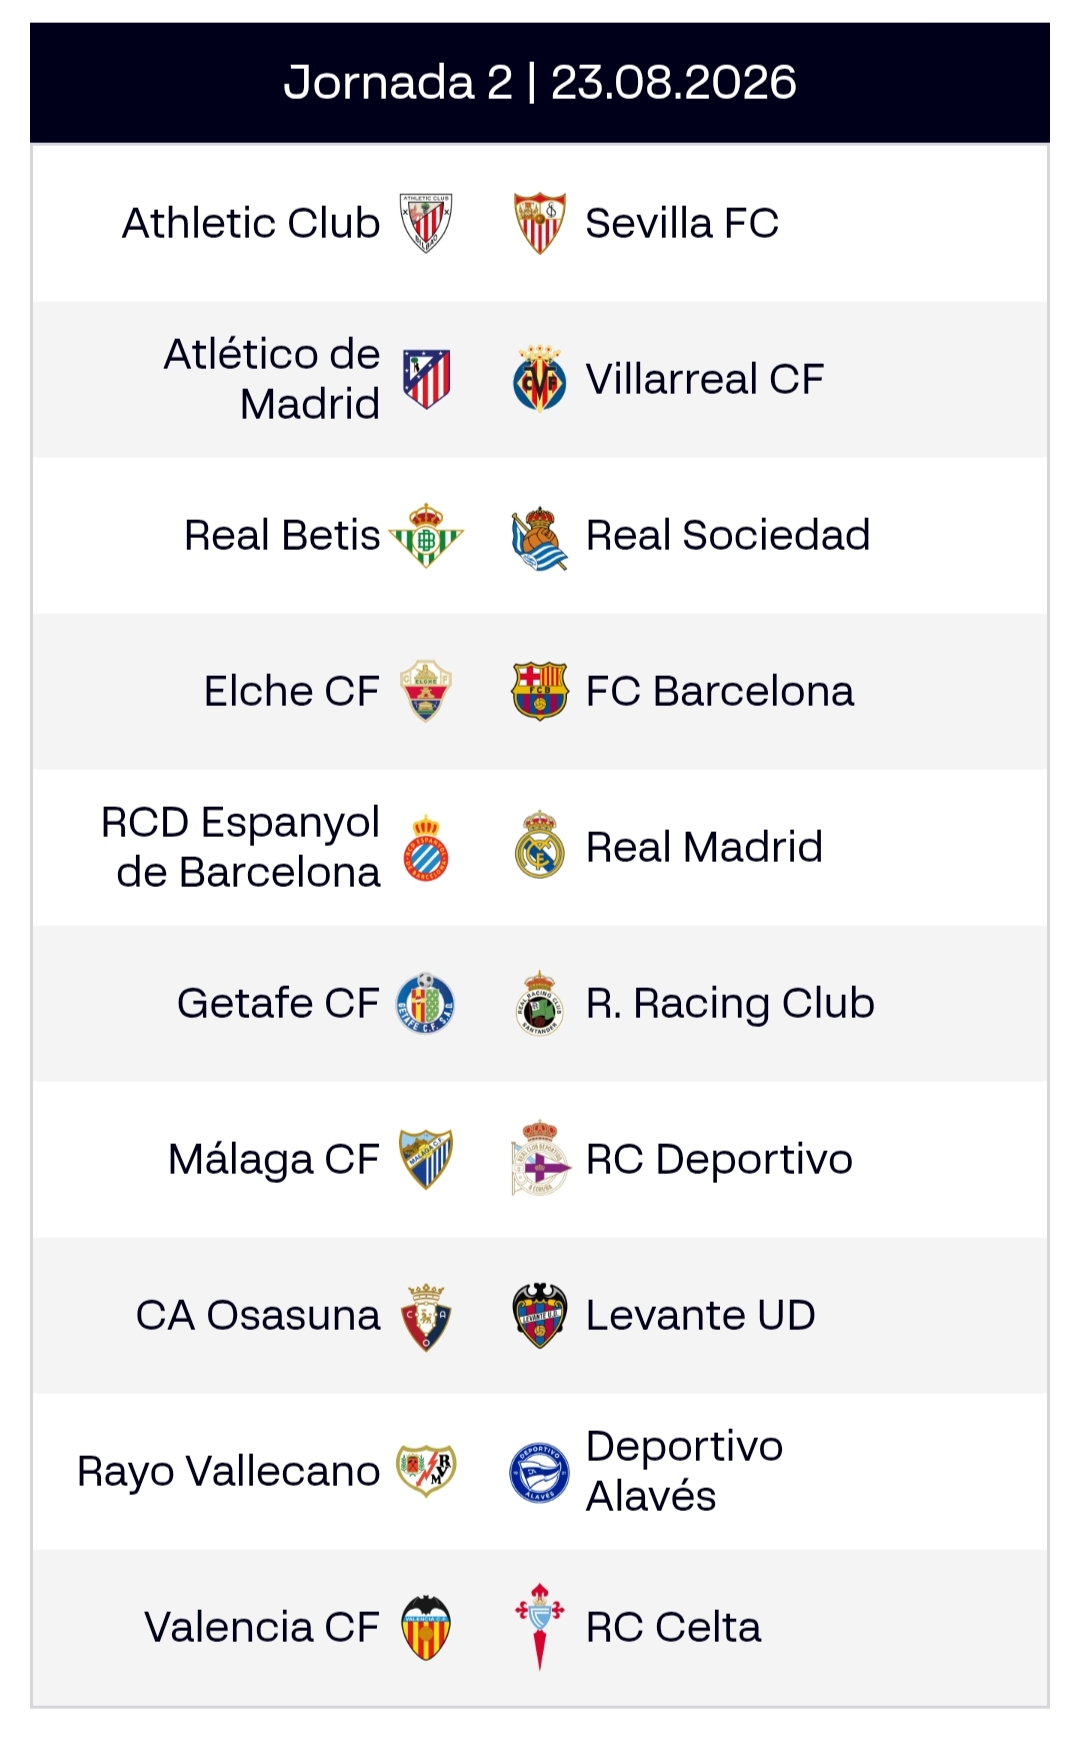Click the Real Madrid crest
This screenshot has width=1080, height=1750.
click(540, 846)
